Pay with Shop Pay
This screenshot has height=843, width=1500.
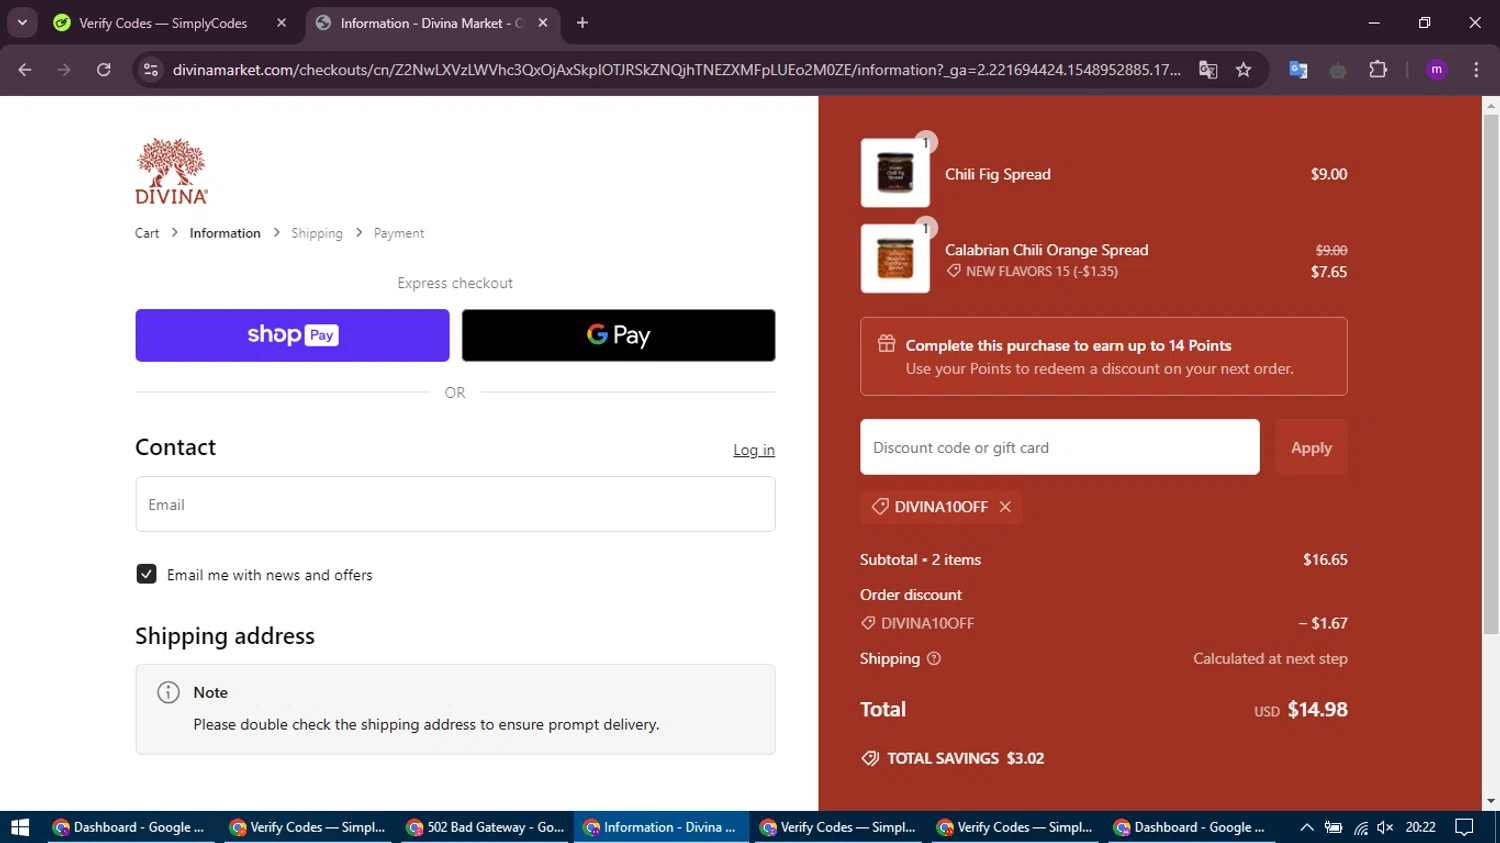[x=292, y=335]
